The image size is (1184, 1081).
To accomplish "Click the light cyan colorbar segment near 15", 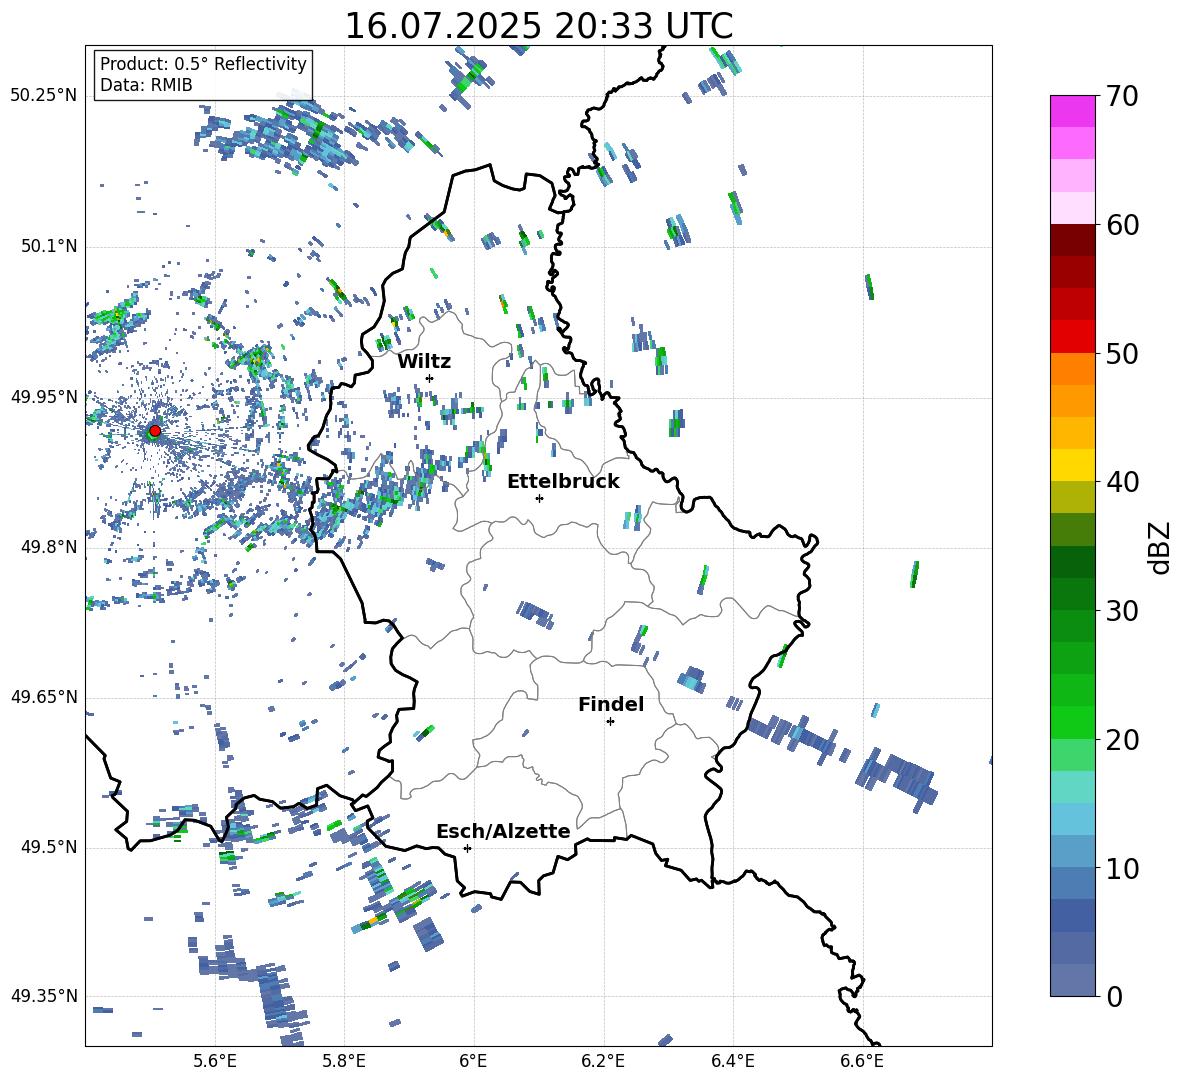I will [1072, 787].
